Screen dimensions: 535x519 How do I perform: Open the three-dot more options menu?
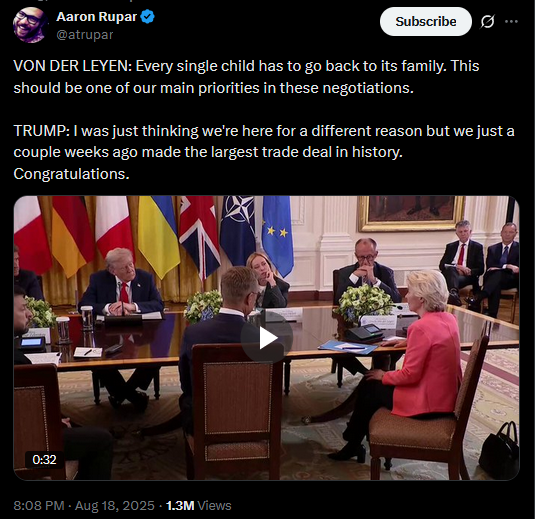(x=511, y=21)
